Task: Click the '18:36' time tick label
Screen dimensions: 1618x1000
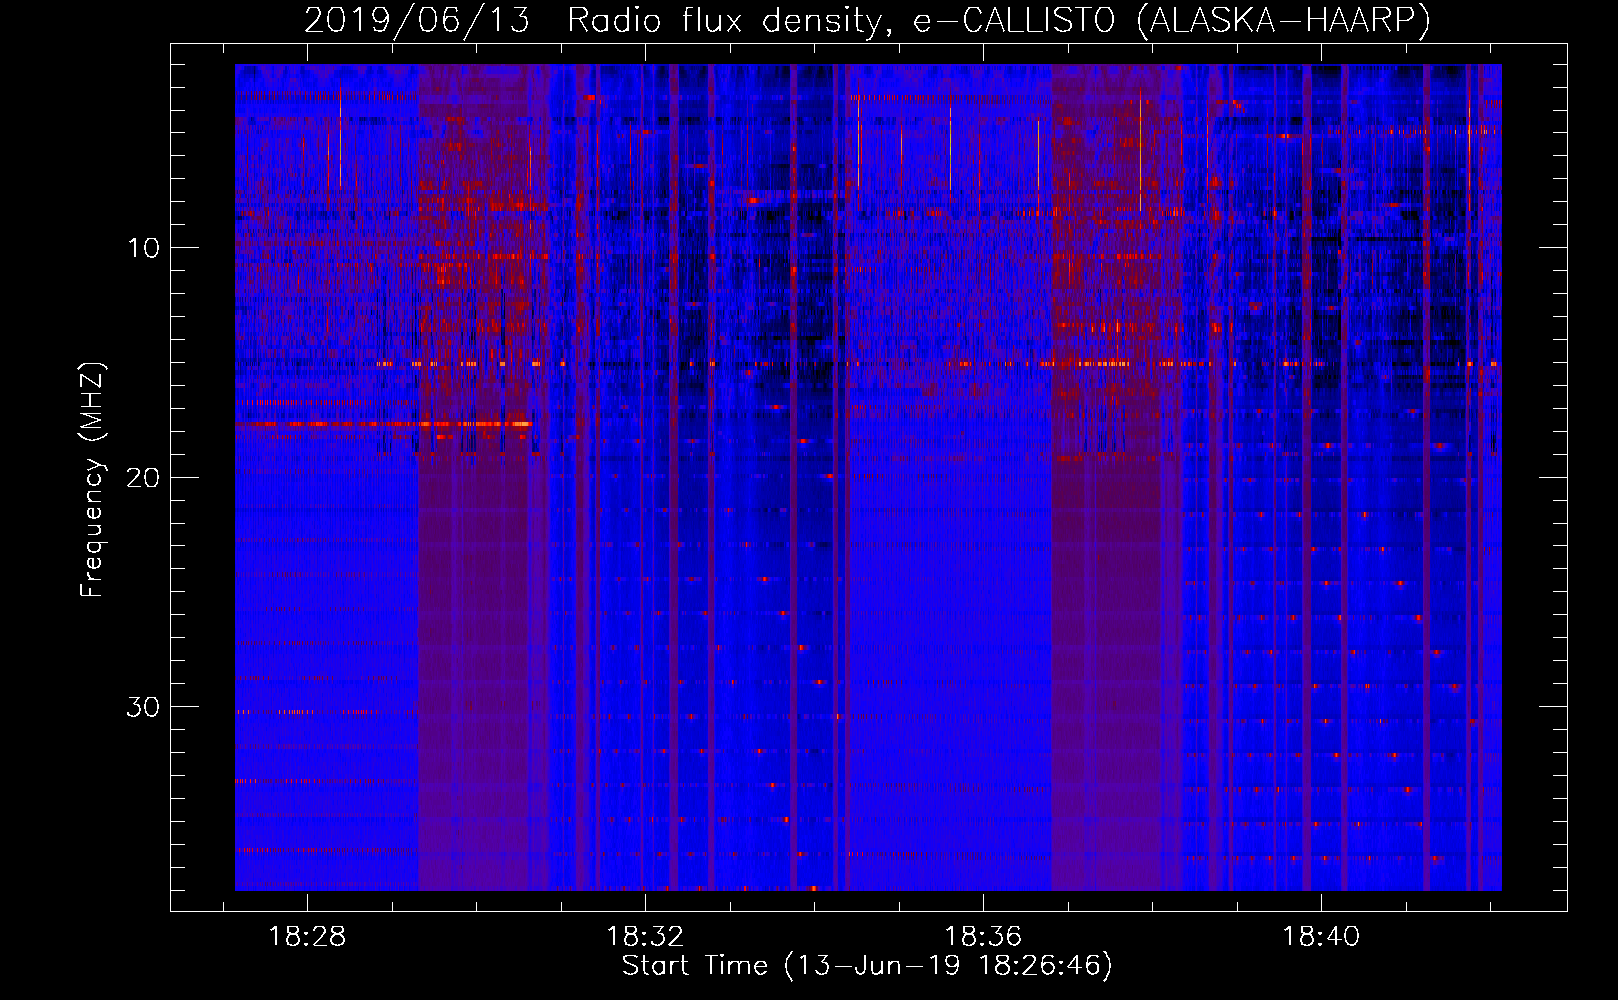Action: pyautogui.click(x=983, y=937)
